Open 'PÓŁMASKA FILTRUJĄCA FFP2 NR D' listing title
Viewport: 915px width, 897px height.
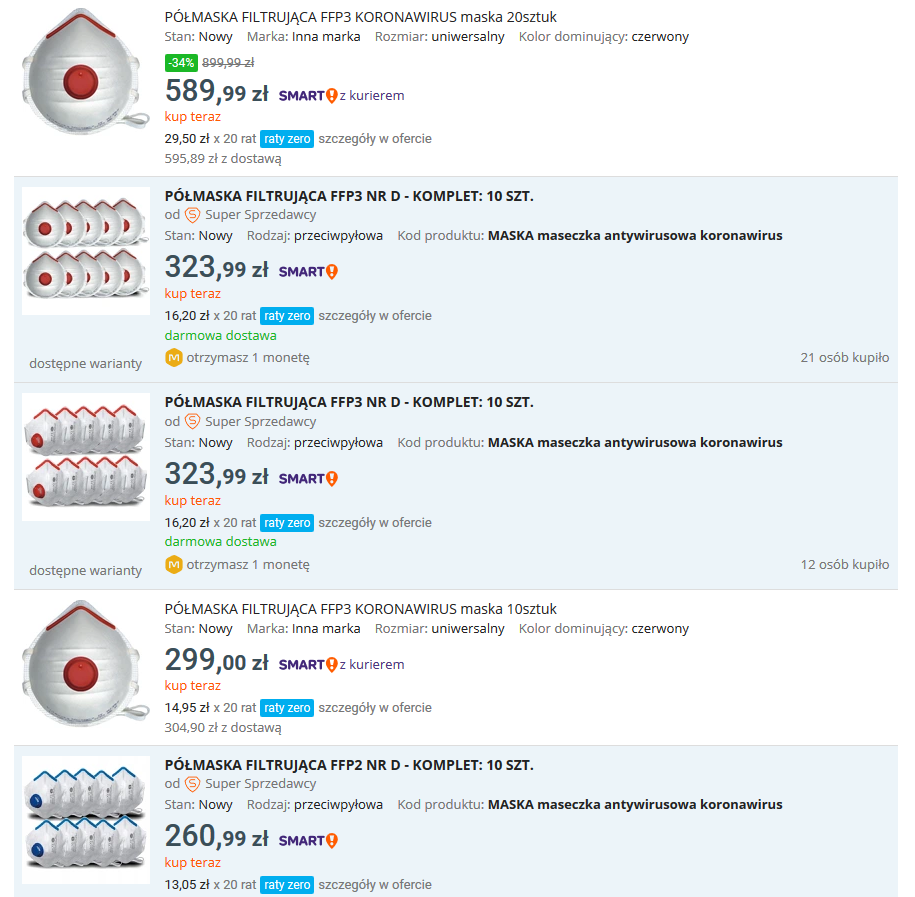point(349,765)
